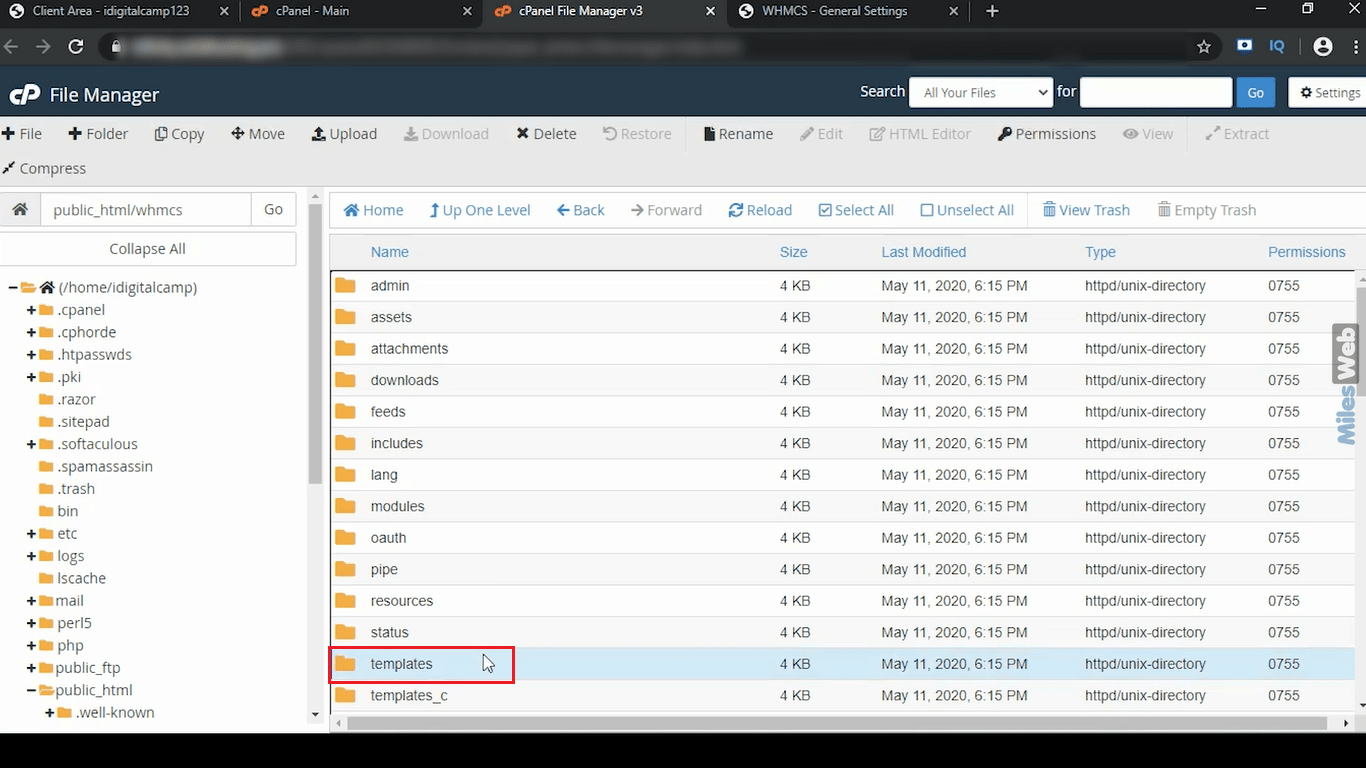
Task: Expand the .cpanel tree folder
Action: 31,310
